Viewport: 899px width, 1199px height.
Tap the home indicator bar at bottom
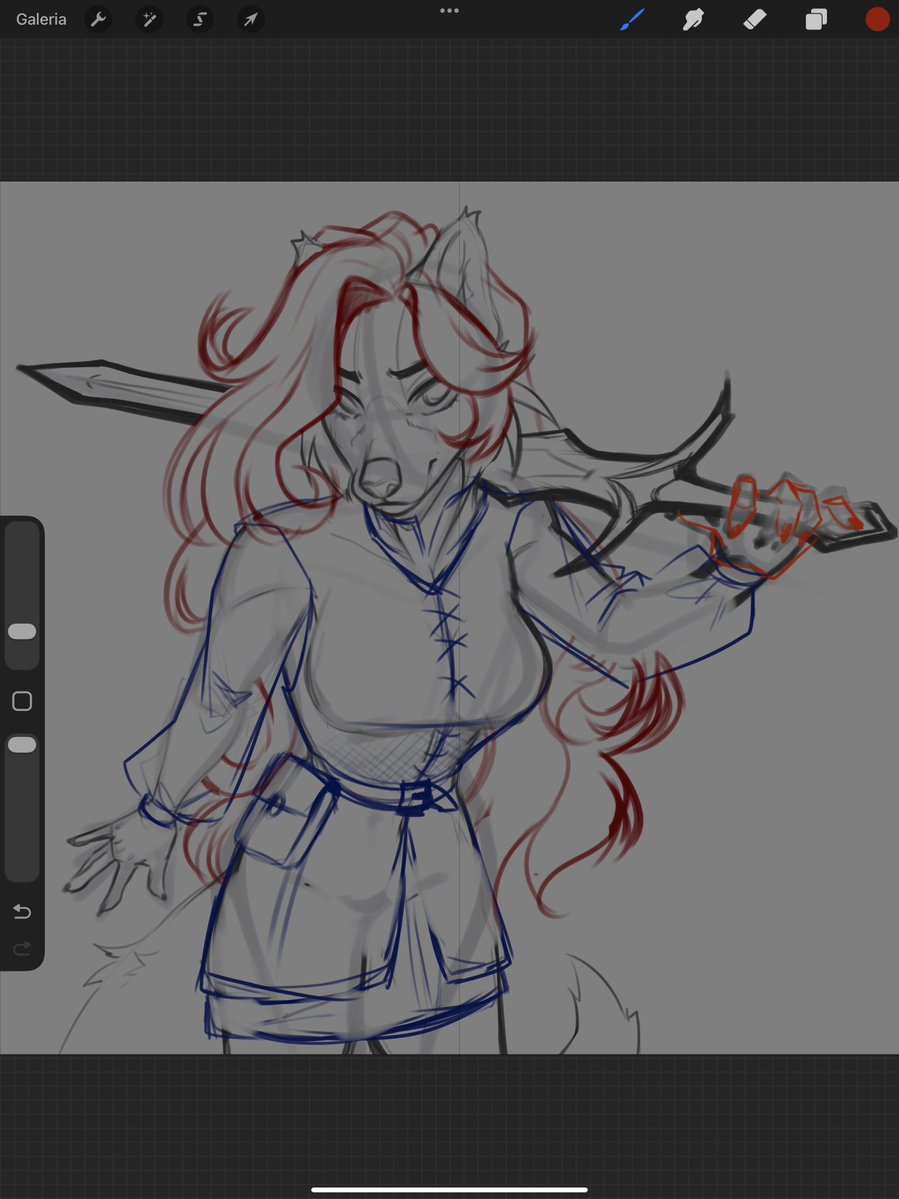click(x=449, y=1189)
